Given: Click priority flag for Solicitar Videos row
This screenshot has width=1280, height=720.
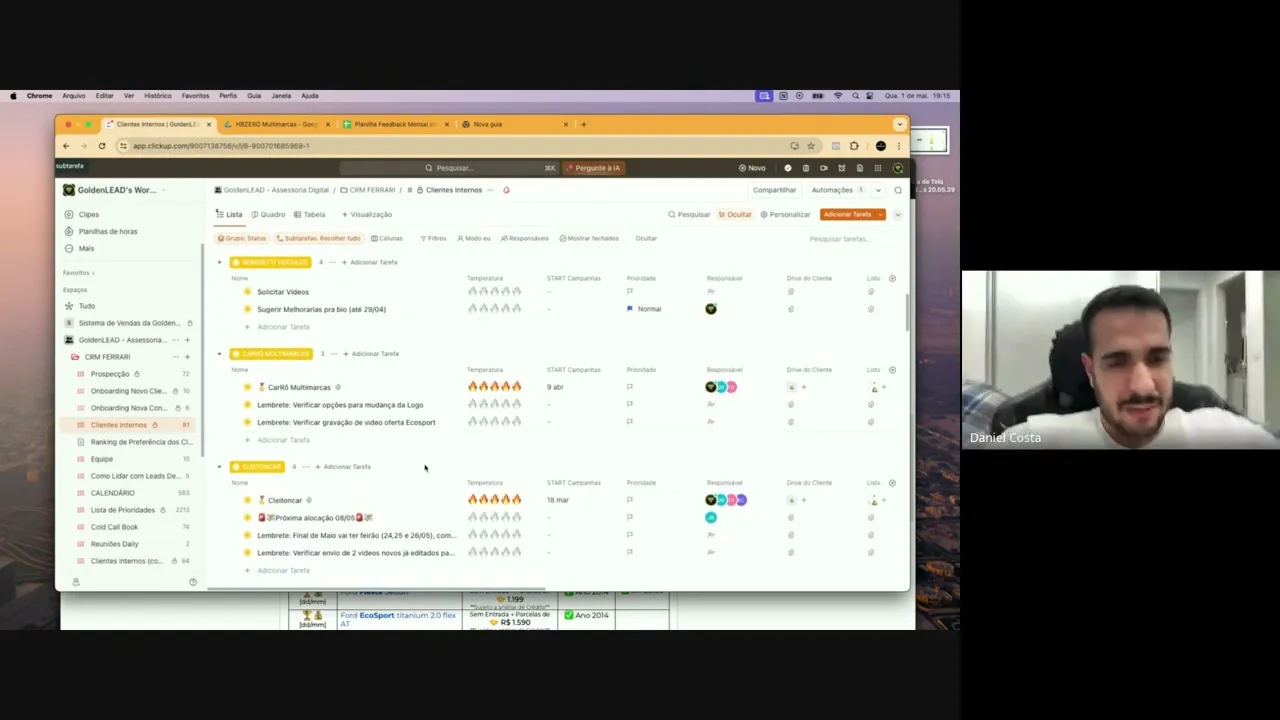Looking at the screenshot, I should [x=629, y=292].
